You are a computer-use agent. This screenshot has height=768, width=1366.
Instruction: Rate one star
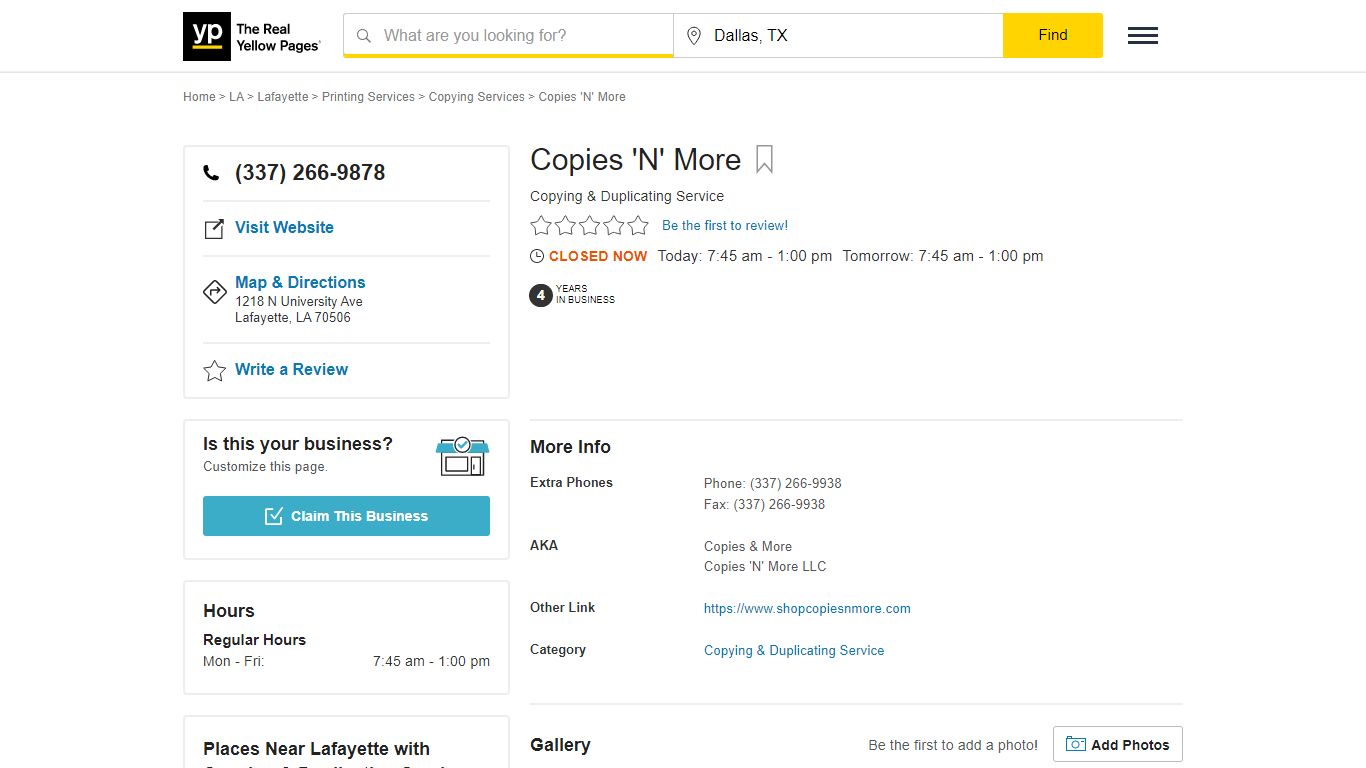[541, 226]
